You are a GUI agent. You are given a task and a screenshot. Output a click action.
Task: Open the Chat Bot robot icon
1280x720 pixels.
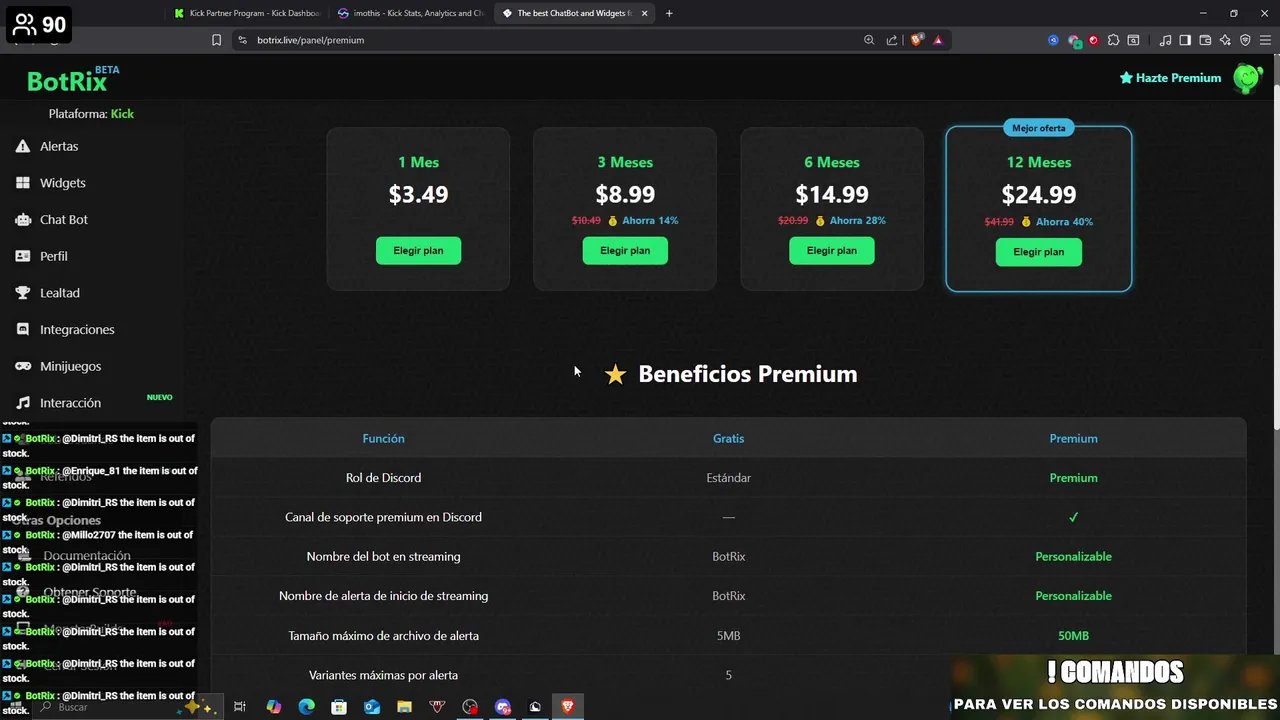22,220
